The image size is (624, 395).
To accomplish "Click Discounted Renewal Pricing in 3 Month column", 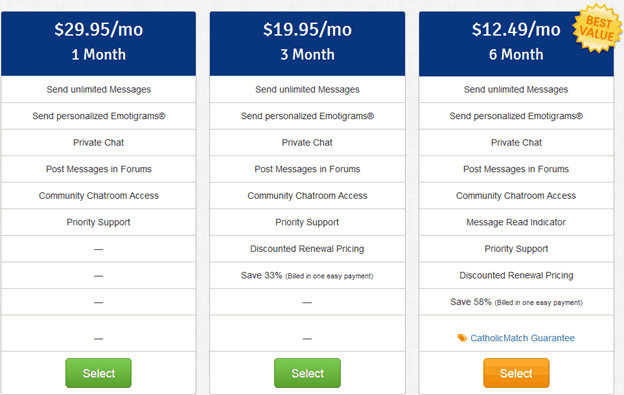I will click(307, 249).
